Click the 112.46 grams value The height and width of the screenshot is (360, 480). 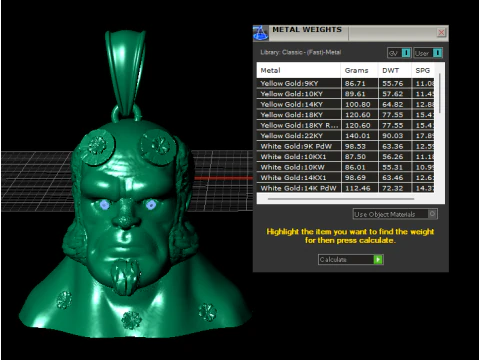coord(358,188)
